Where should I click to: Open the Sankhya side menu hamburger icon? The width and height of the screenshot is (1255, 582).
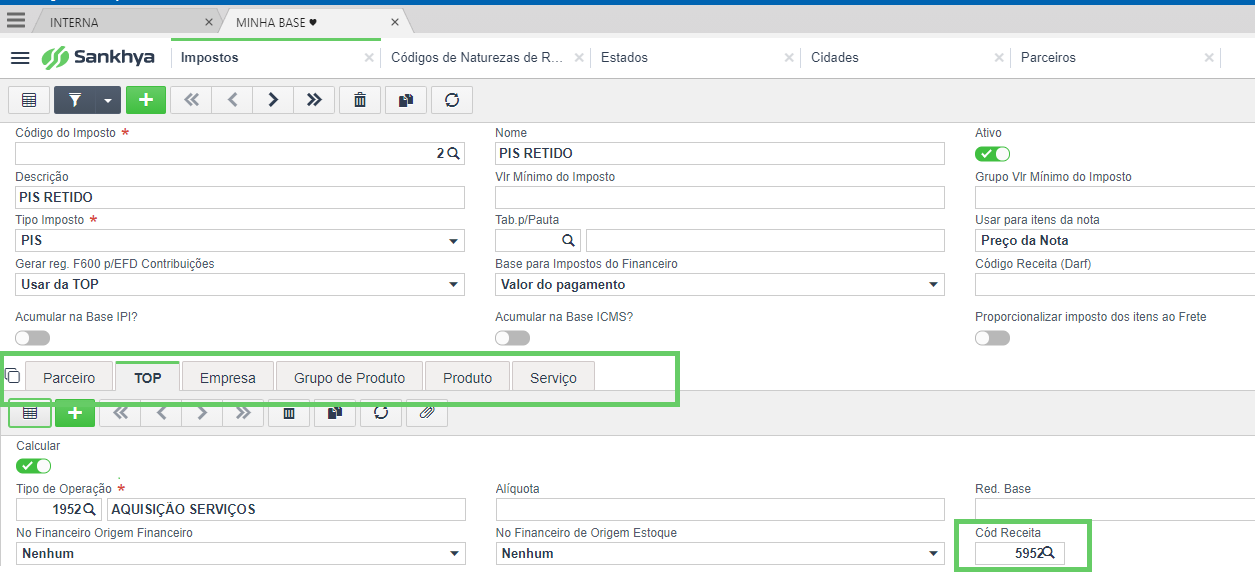point(20,58)
